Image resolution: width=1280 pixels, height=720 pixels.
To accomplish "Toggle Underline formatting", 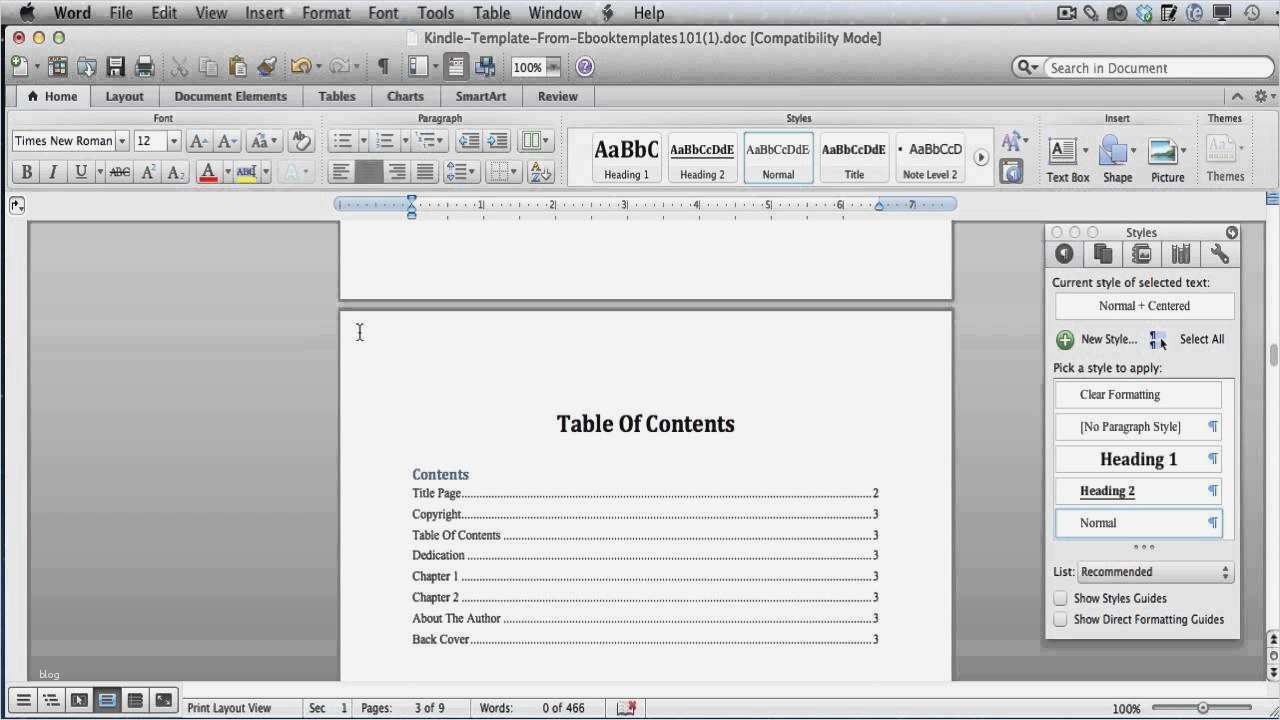I will (81, 172).
